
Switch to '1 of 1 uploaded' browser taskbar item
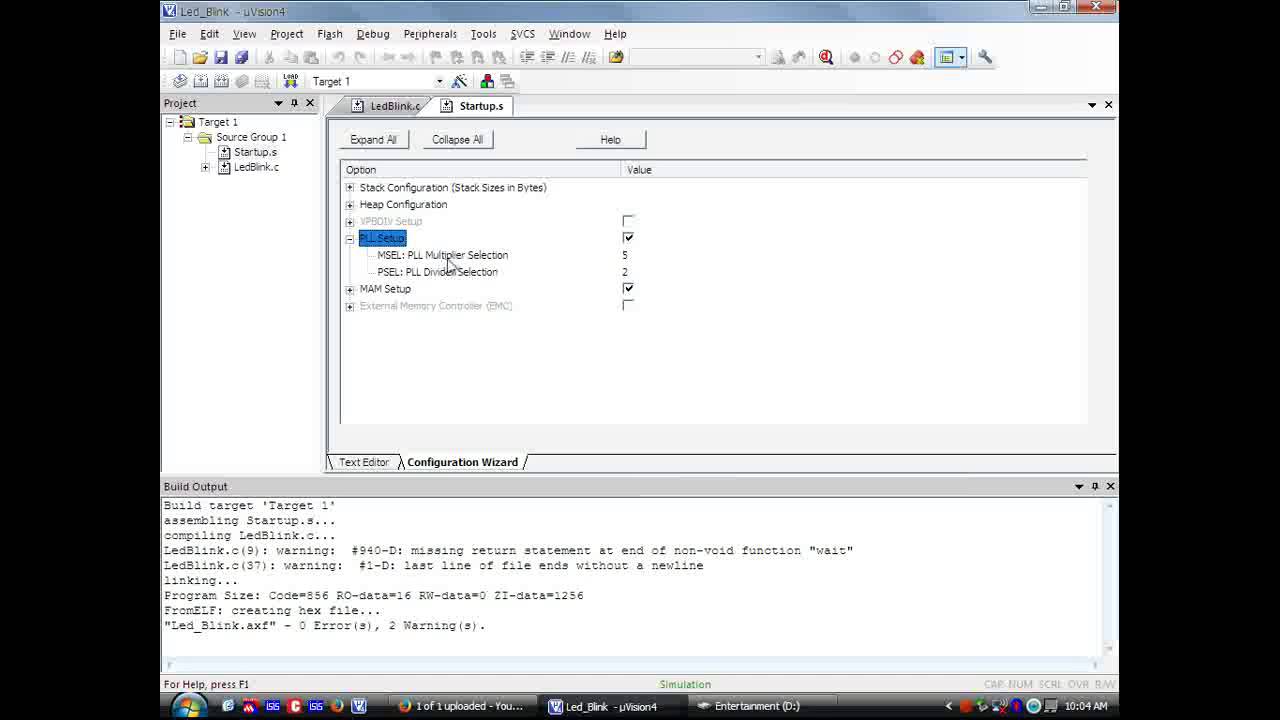click(461, 706)
